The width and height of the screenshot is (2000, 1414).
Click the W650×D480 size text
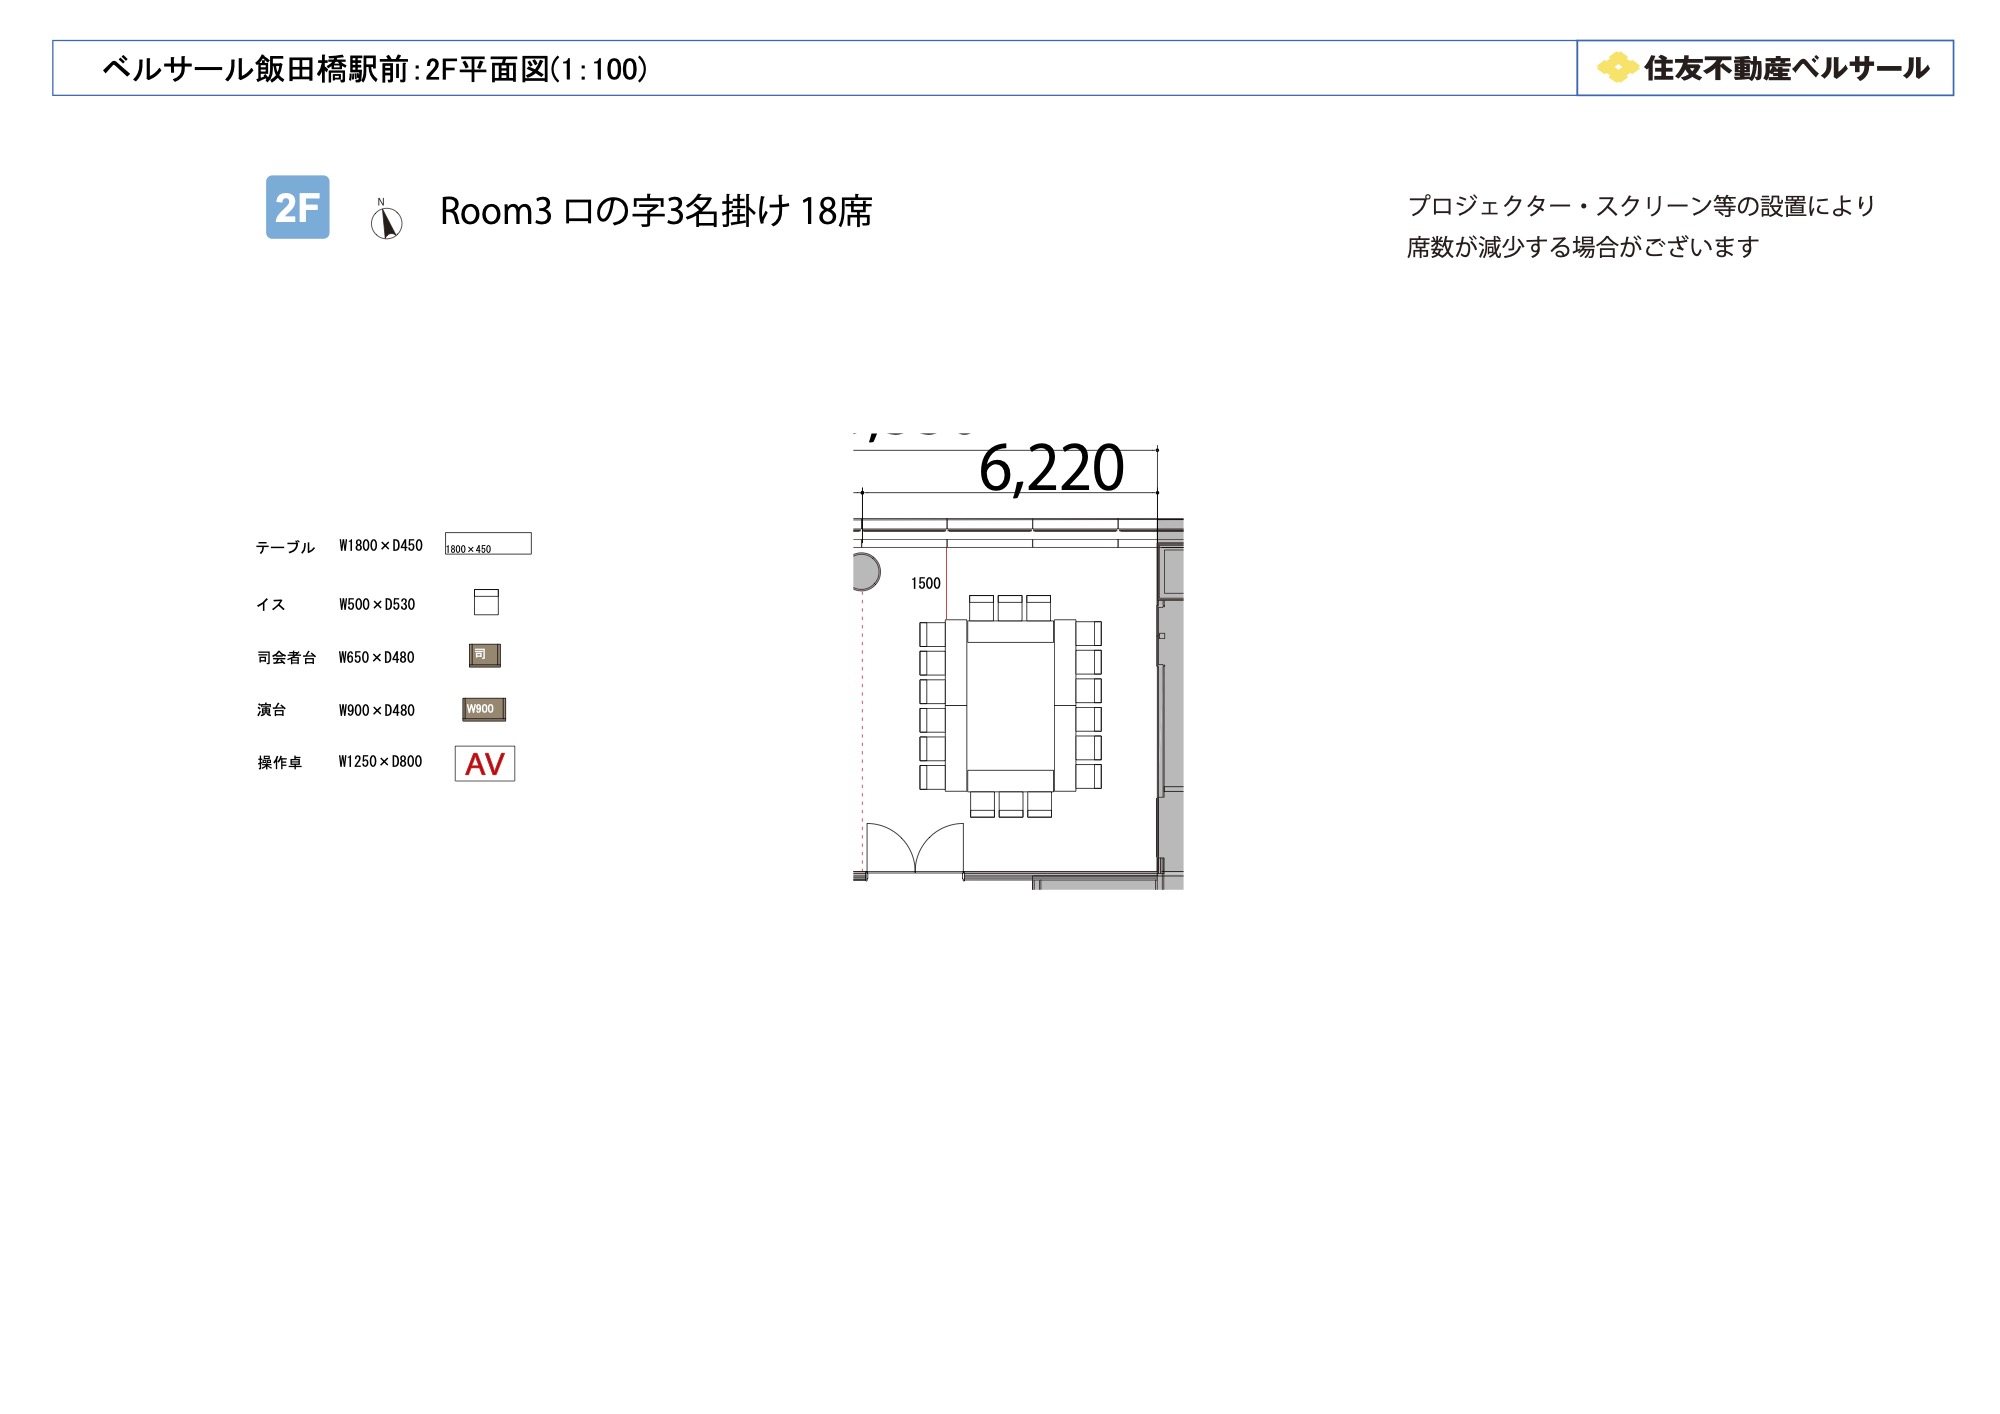click(377, 657)
